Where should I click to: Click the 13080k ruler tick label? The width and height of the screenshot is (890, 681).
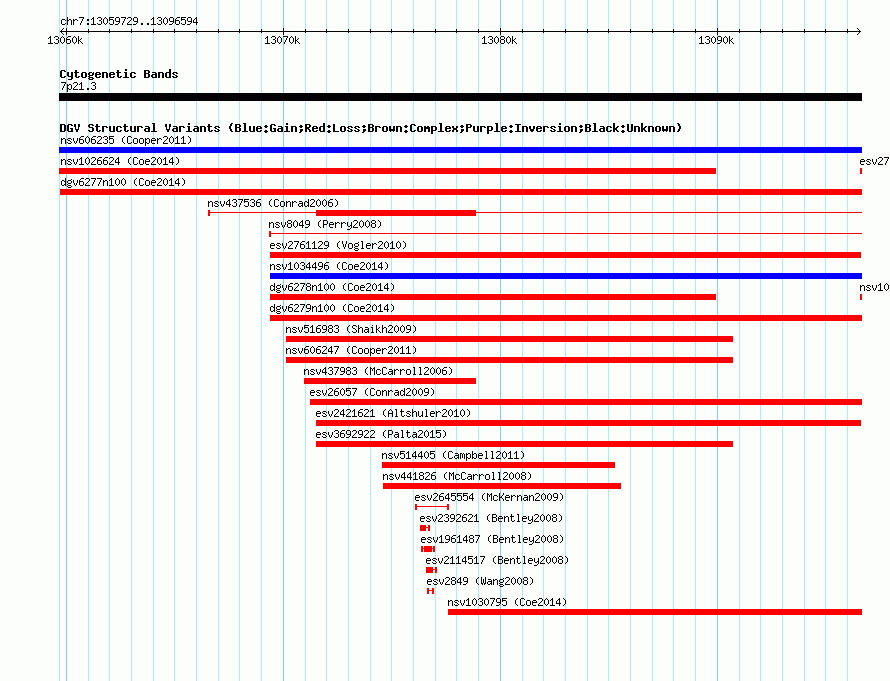coord(499,40)
